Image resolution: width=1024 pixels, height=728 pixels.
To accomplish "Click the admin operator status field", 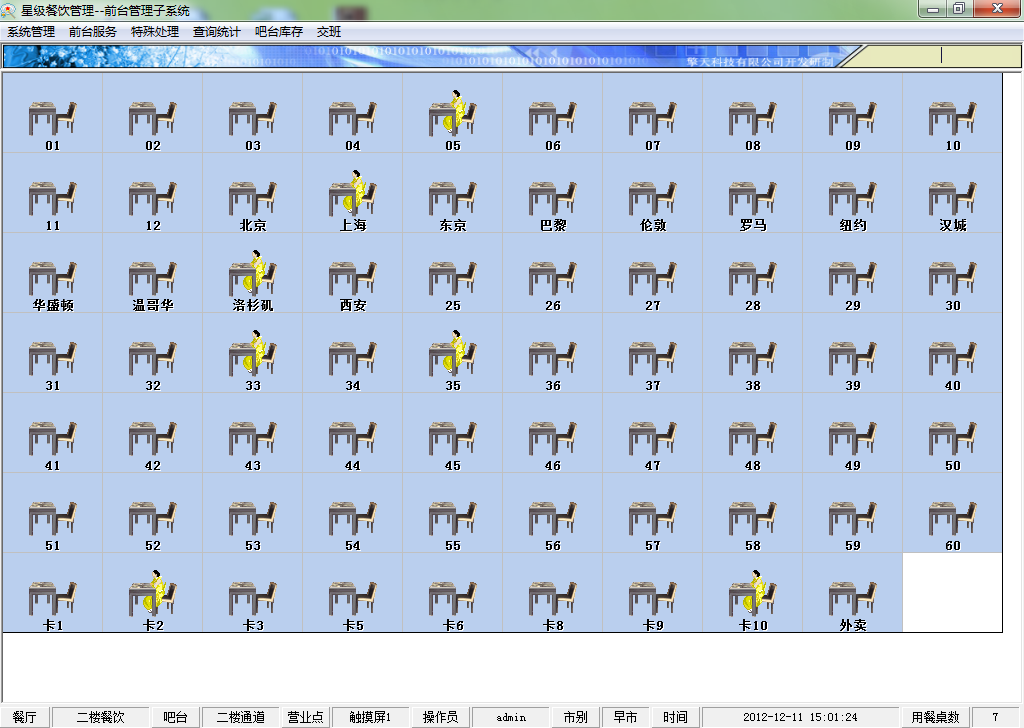I will point(510,717).
